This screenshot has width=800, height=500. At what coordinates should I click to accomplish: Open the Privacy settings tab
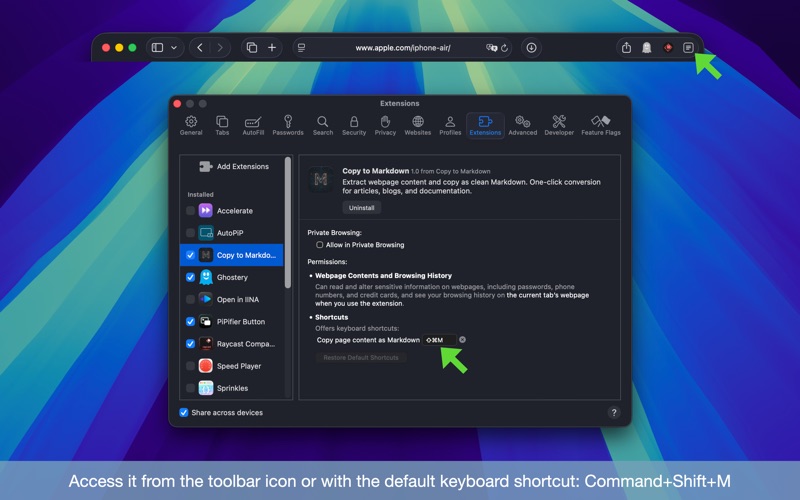[385, 125]
